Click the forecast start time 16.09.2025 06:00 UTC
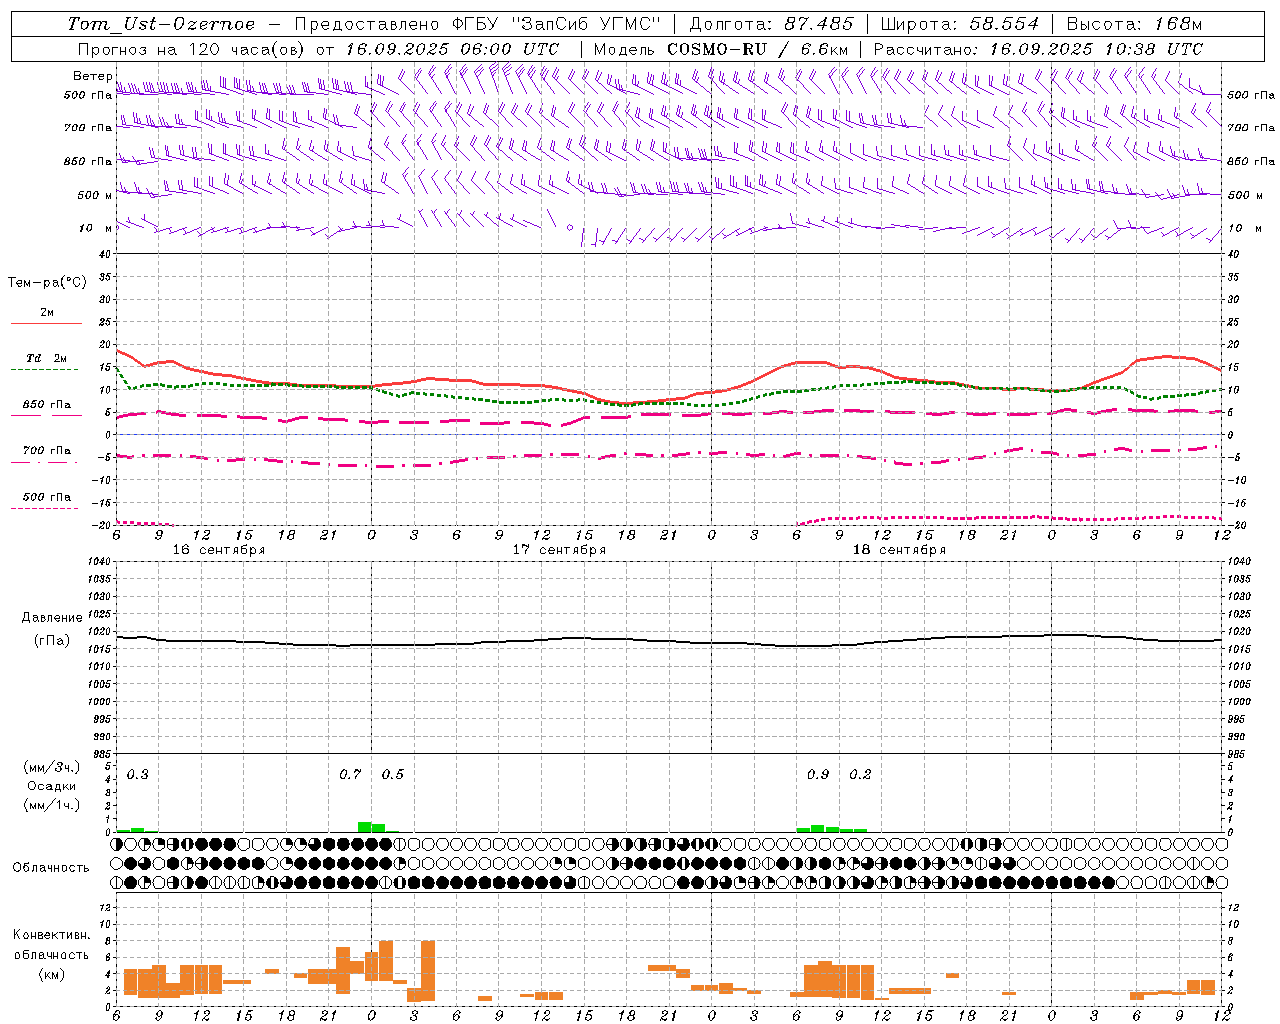1280x1024 pixels. pyautogui.click(x=452, y=49)
